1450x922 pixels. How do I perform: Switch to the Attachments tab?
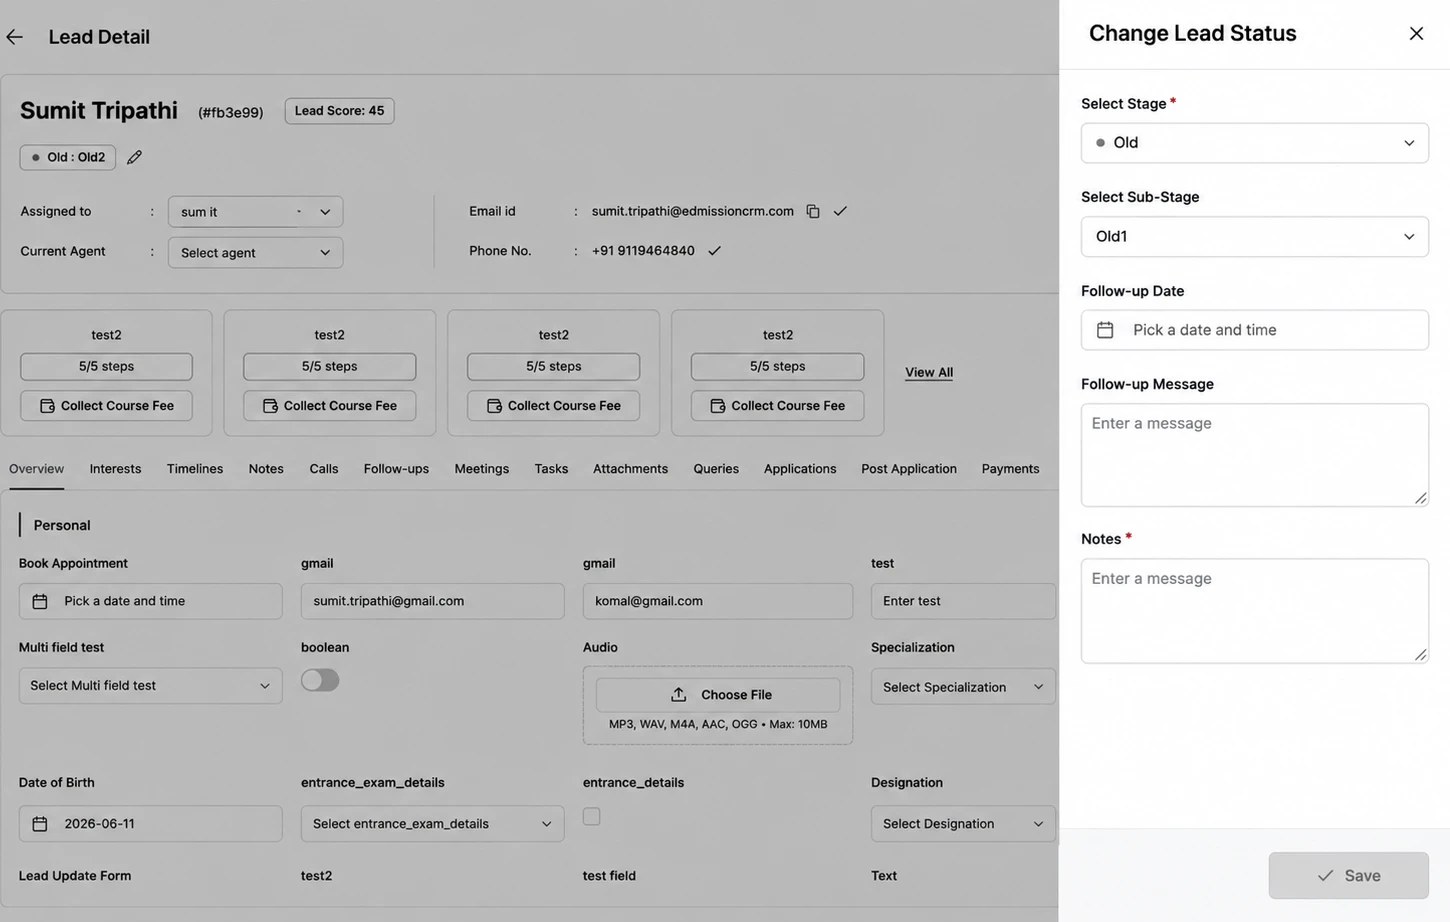pos(630,469)
